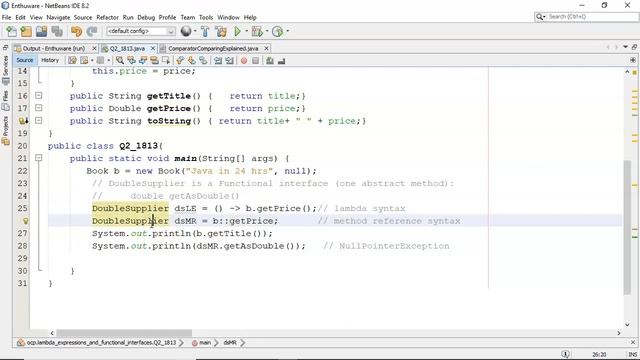
Task: Collapse the getPrice method fold
Action: 38,108
